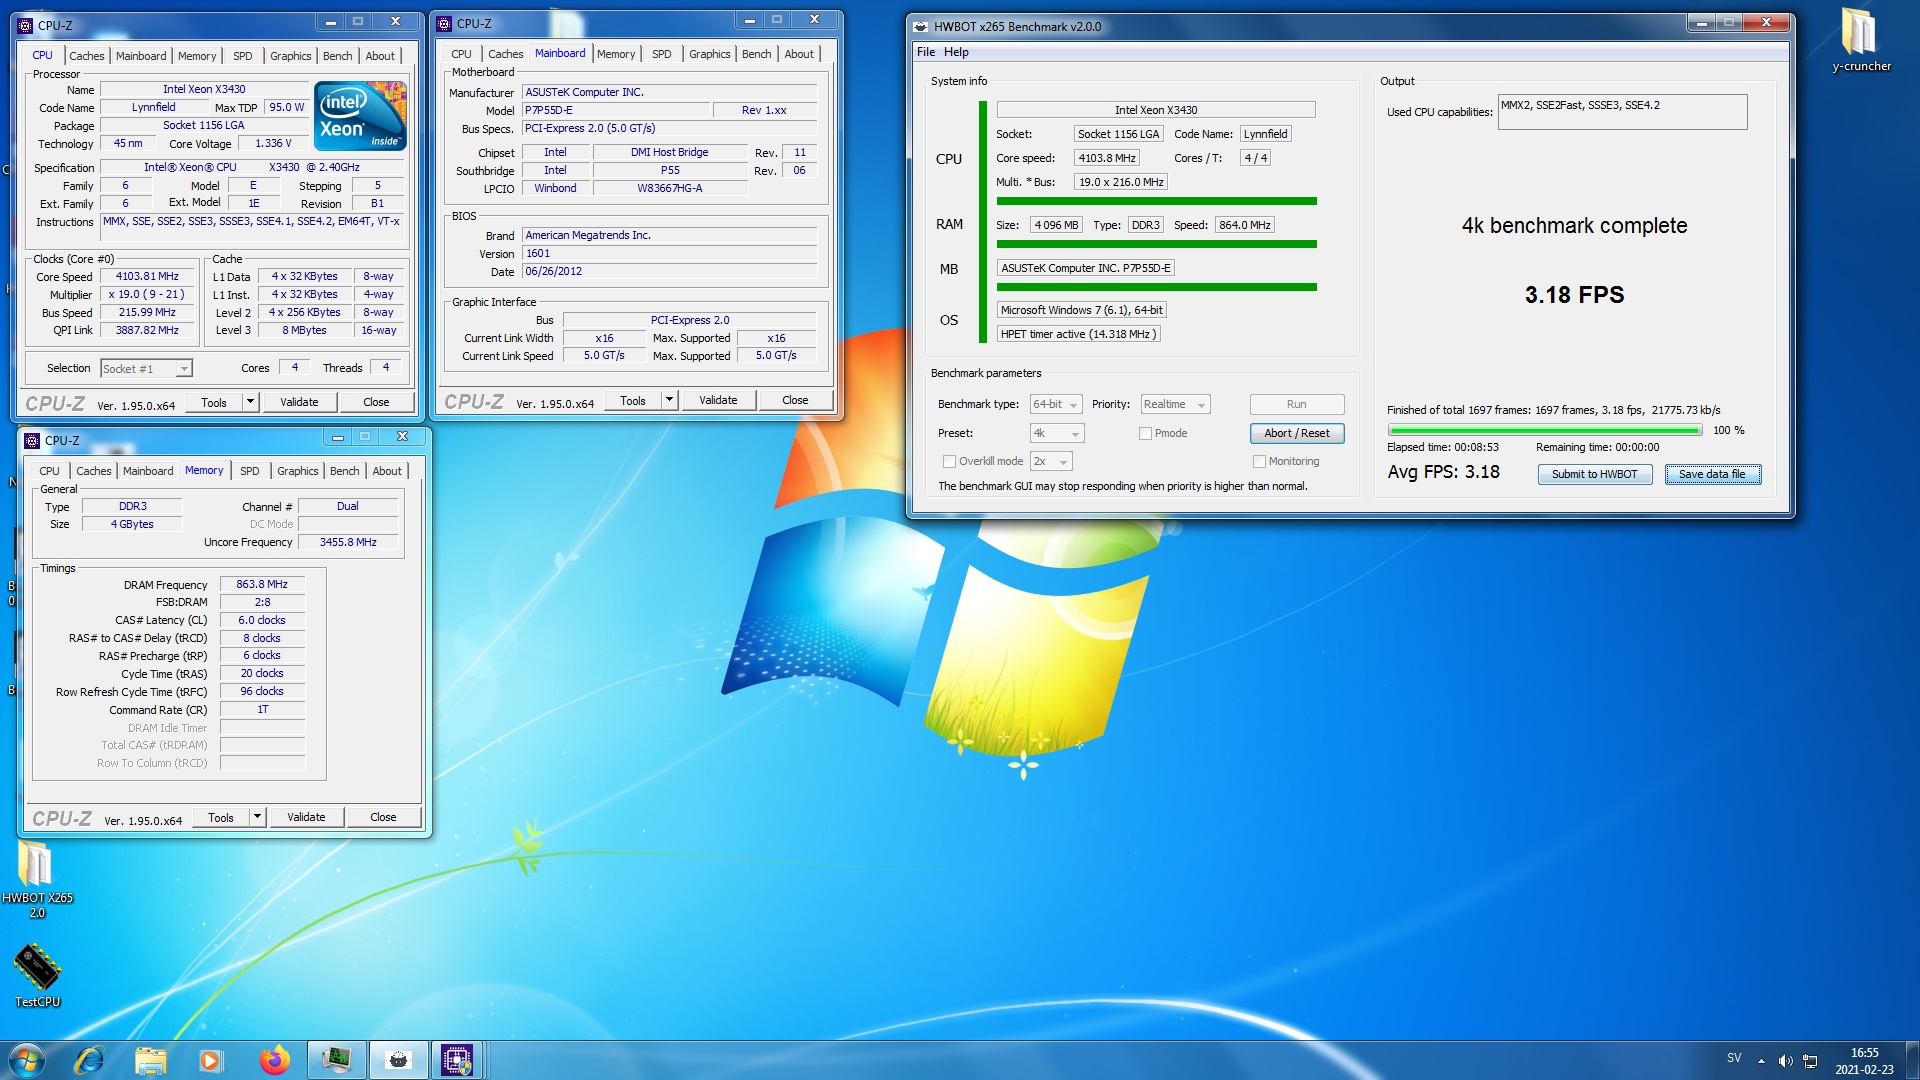The image size is (1920, 1080).
Task: Open the Windows Start menu orb
Action: pyautogui.click(x=27, y=1060)
